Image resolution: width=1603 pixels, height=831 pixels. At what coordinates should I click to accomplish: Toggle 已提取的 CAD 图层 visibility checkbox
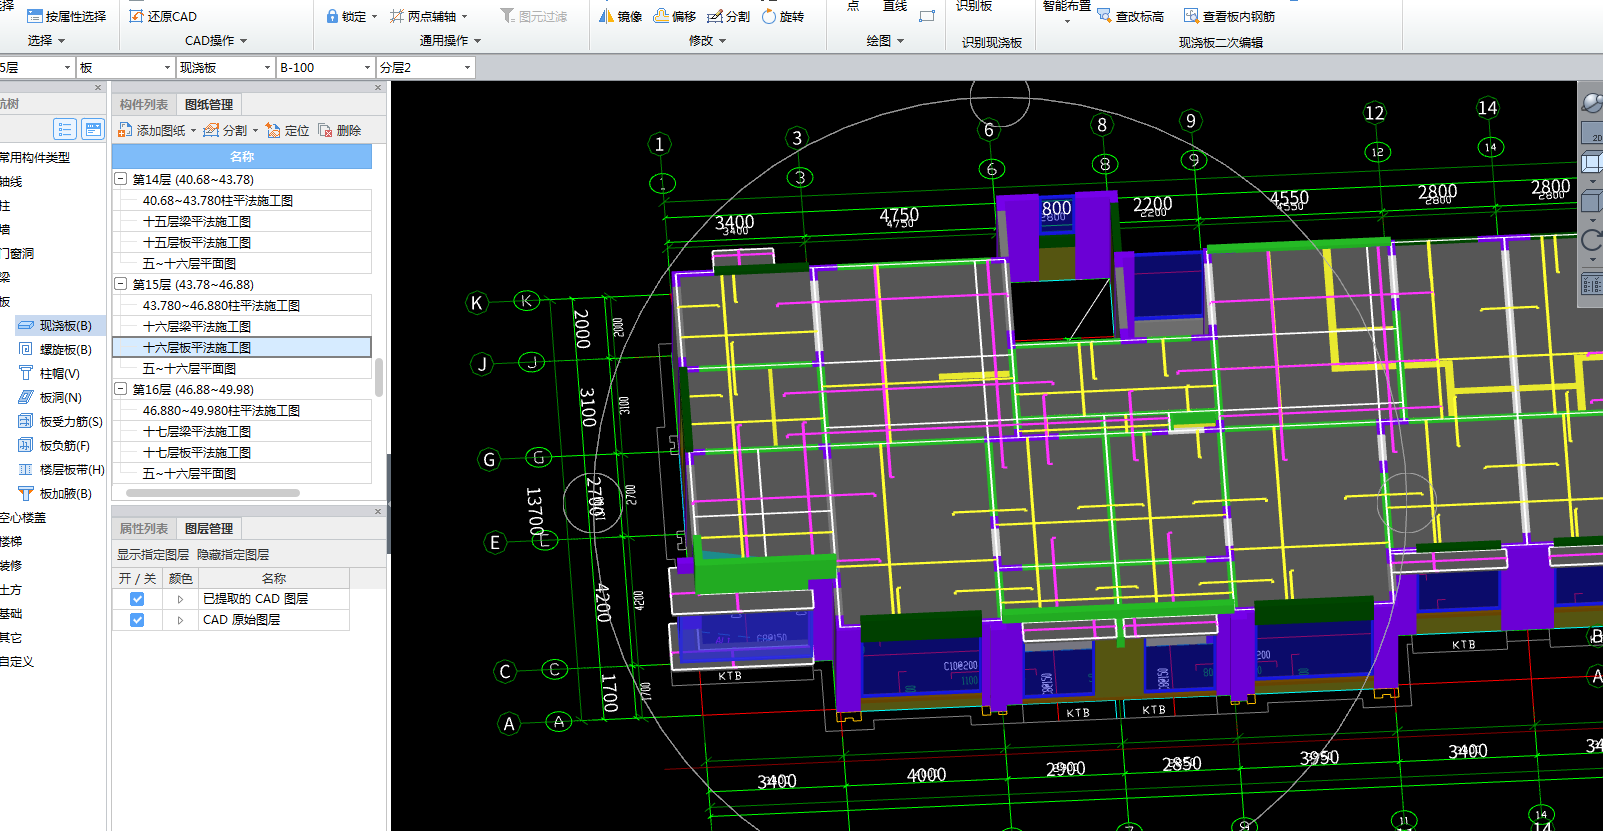click(x=137, y=599)
